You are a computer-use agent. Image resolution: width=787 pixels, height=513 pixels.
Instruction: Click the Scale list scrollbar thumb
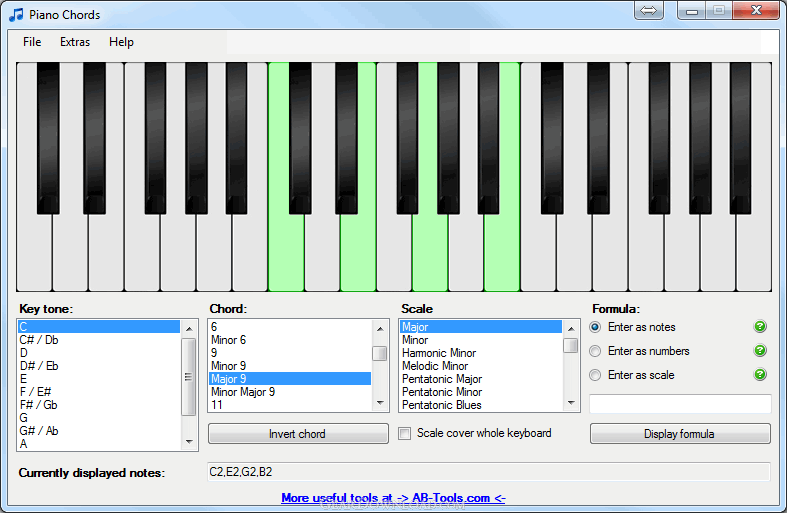coord(571,346)
